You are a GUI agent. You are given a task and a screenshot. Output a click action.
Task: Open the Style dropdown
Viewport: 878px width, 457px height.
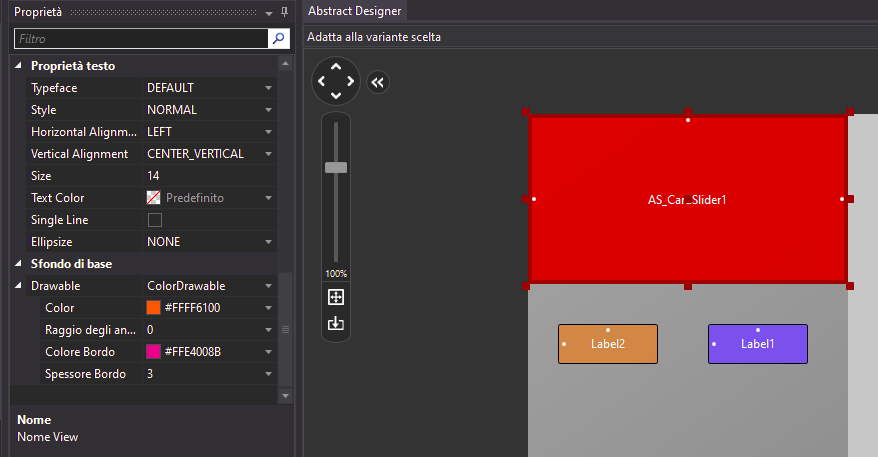tap(268, 110)
